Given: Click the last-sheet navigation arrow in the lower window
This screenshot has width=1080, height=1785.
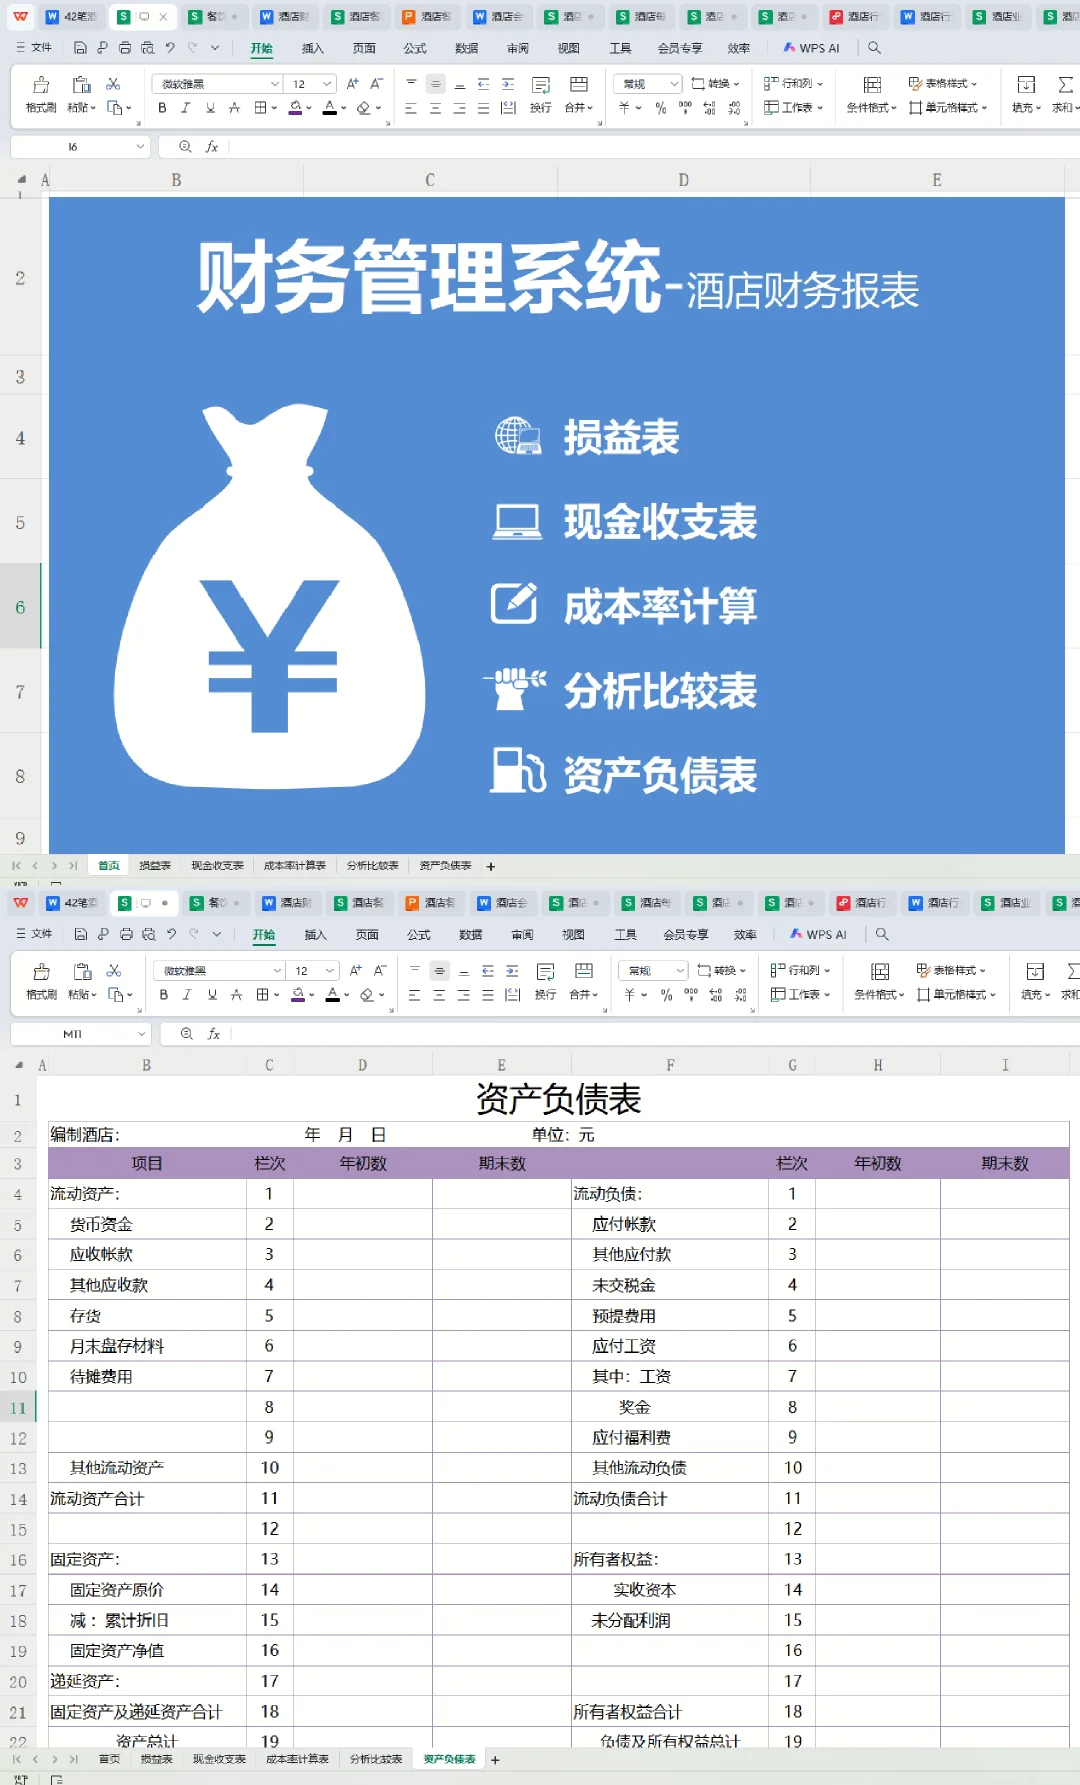Looking at the screenshot, I should click(x=73, y=1759).
